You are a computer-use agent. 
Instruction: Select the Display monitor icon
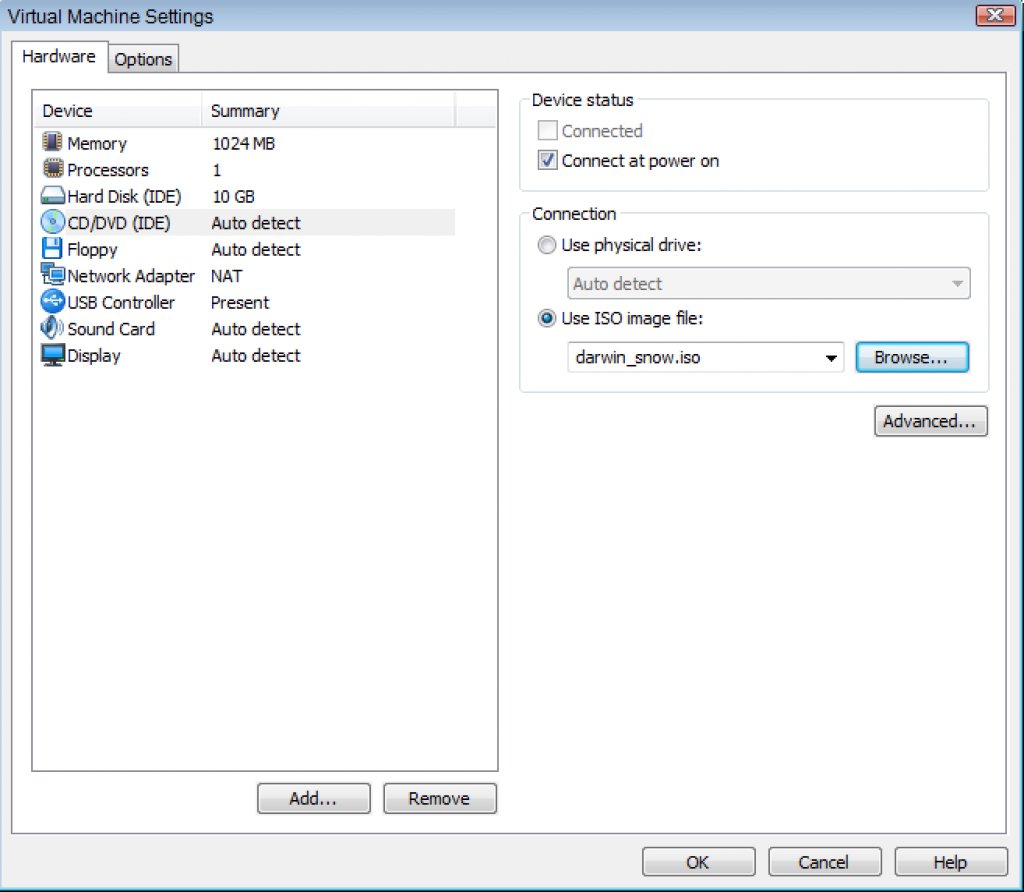53,355
